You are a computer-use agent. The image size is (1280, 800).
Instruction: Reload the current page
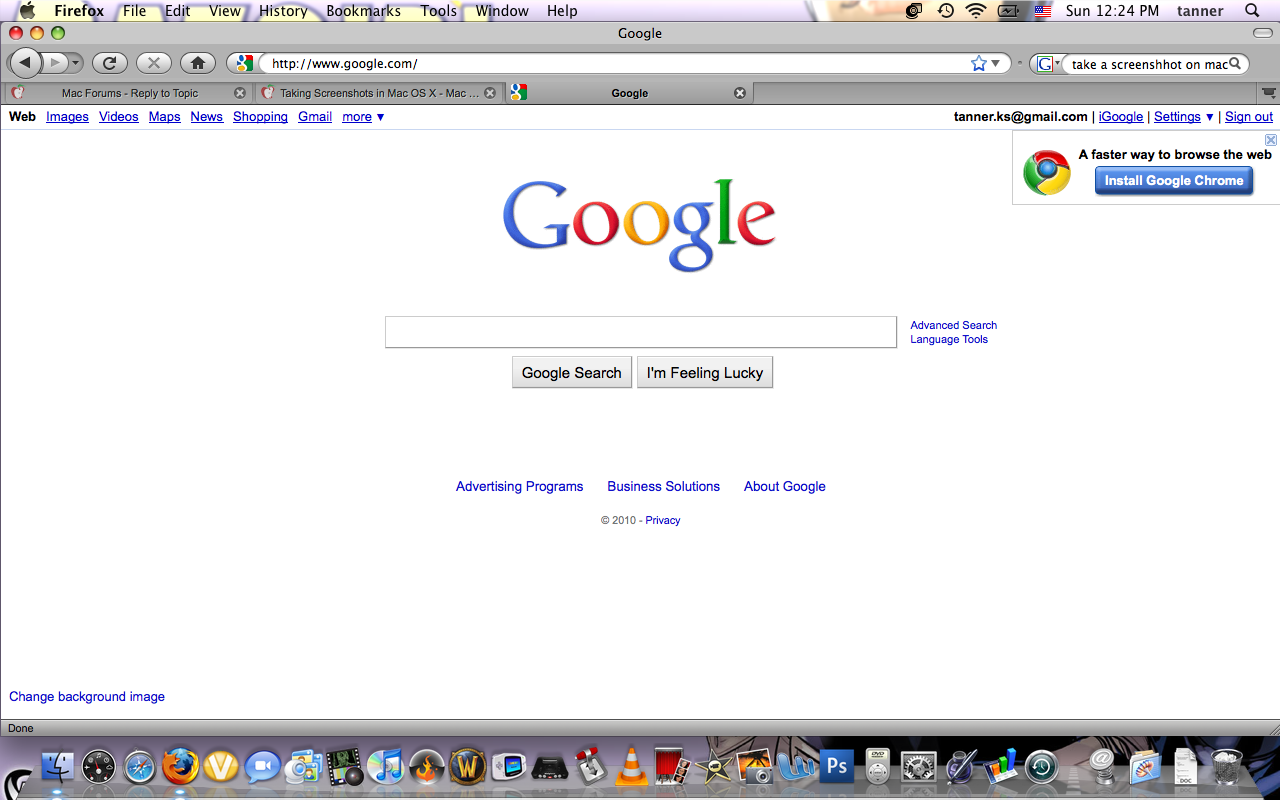pos(110,63)
